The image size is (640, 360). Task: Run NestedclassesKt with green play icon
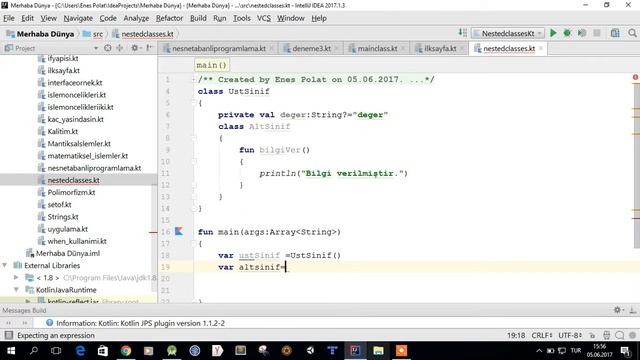tap(553, 33)
